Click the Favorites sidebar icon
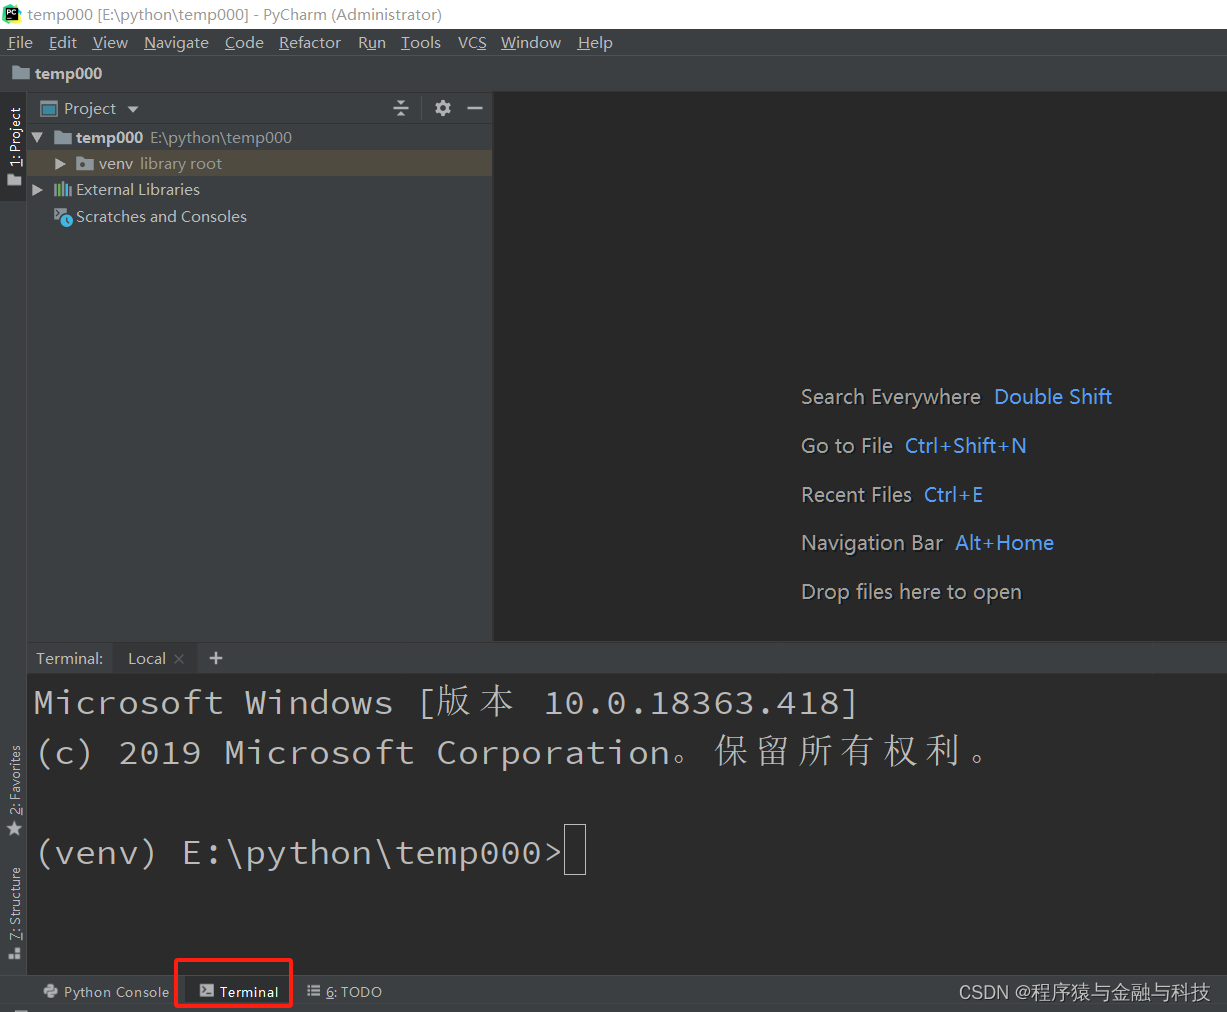 click(14, 775)
